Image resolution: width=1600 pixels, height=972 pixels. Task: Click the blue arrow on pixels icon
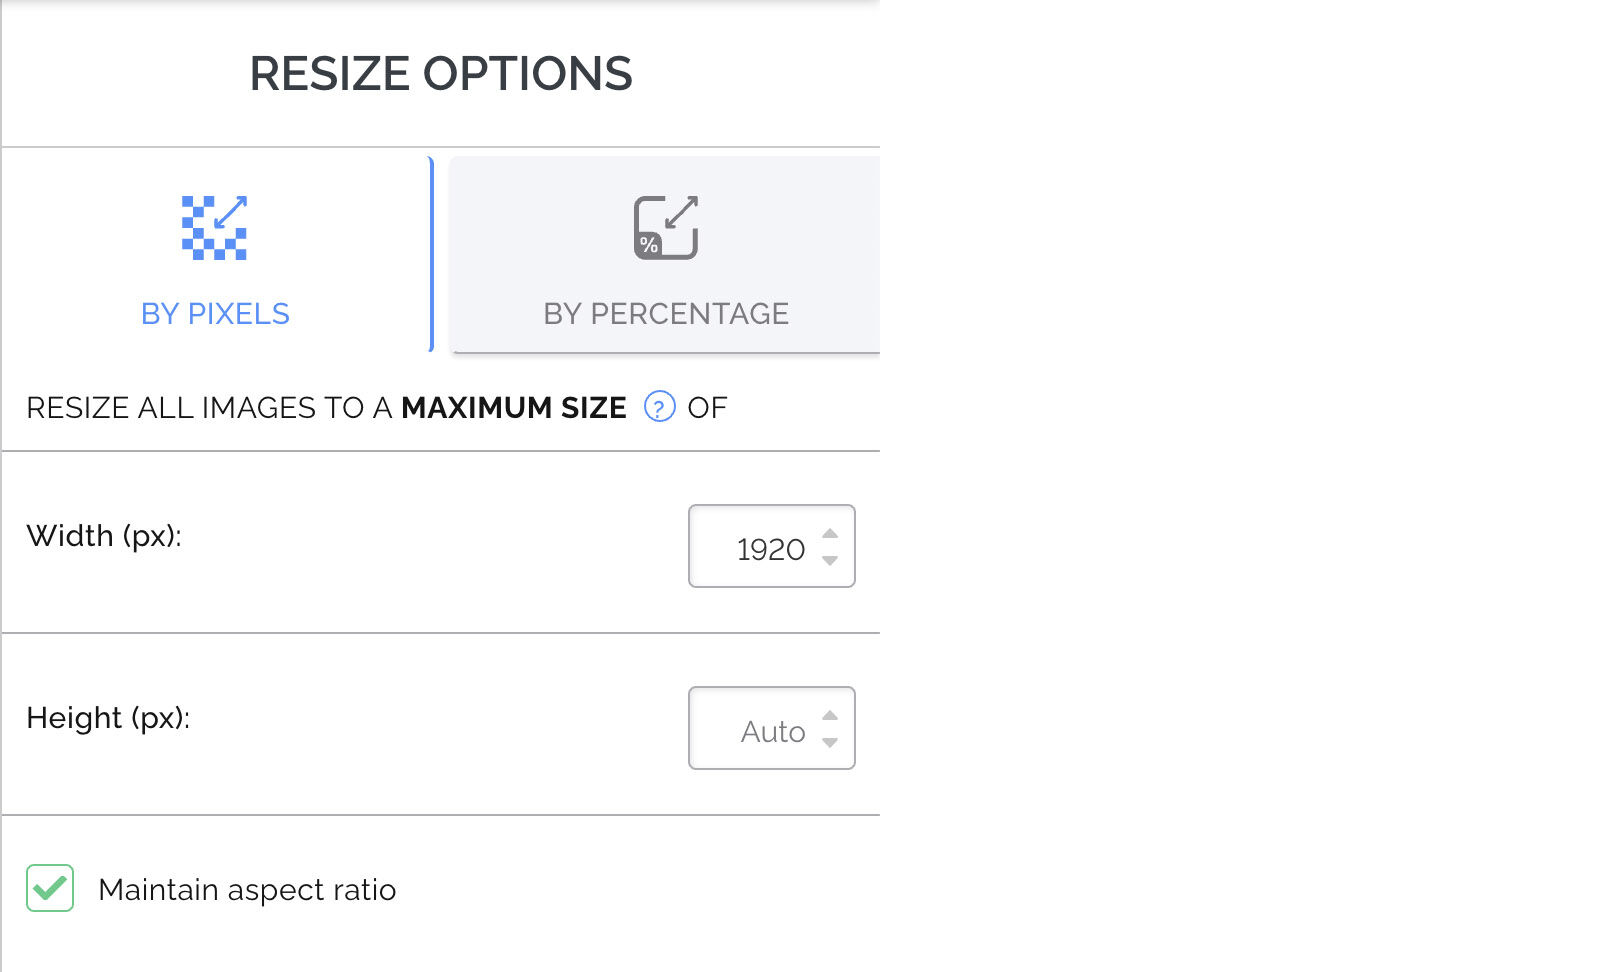point(231,211)
